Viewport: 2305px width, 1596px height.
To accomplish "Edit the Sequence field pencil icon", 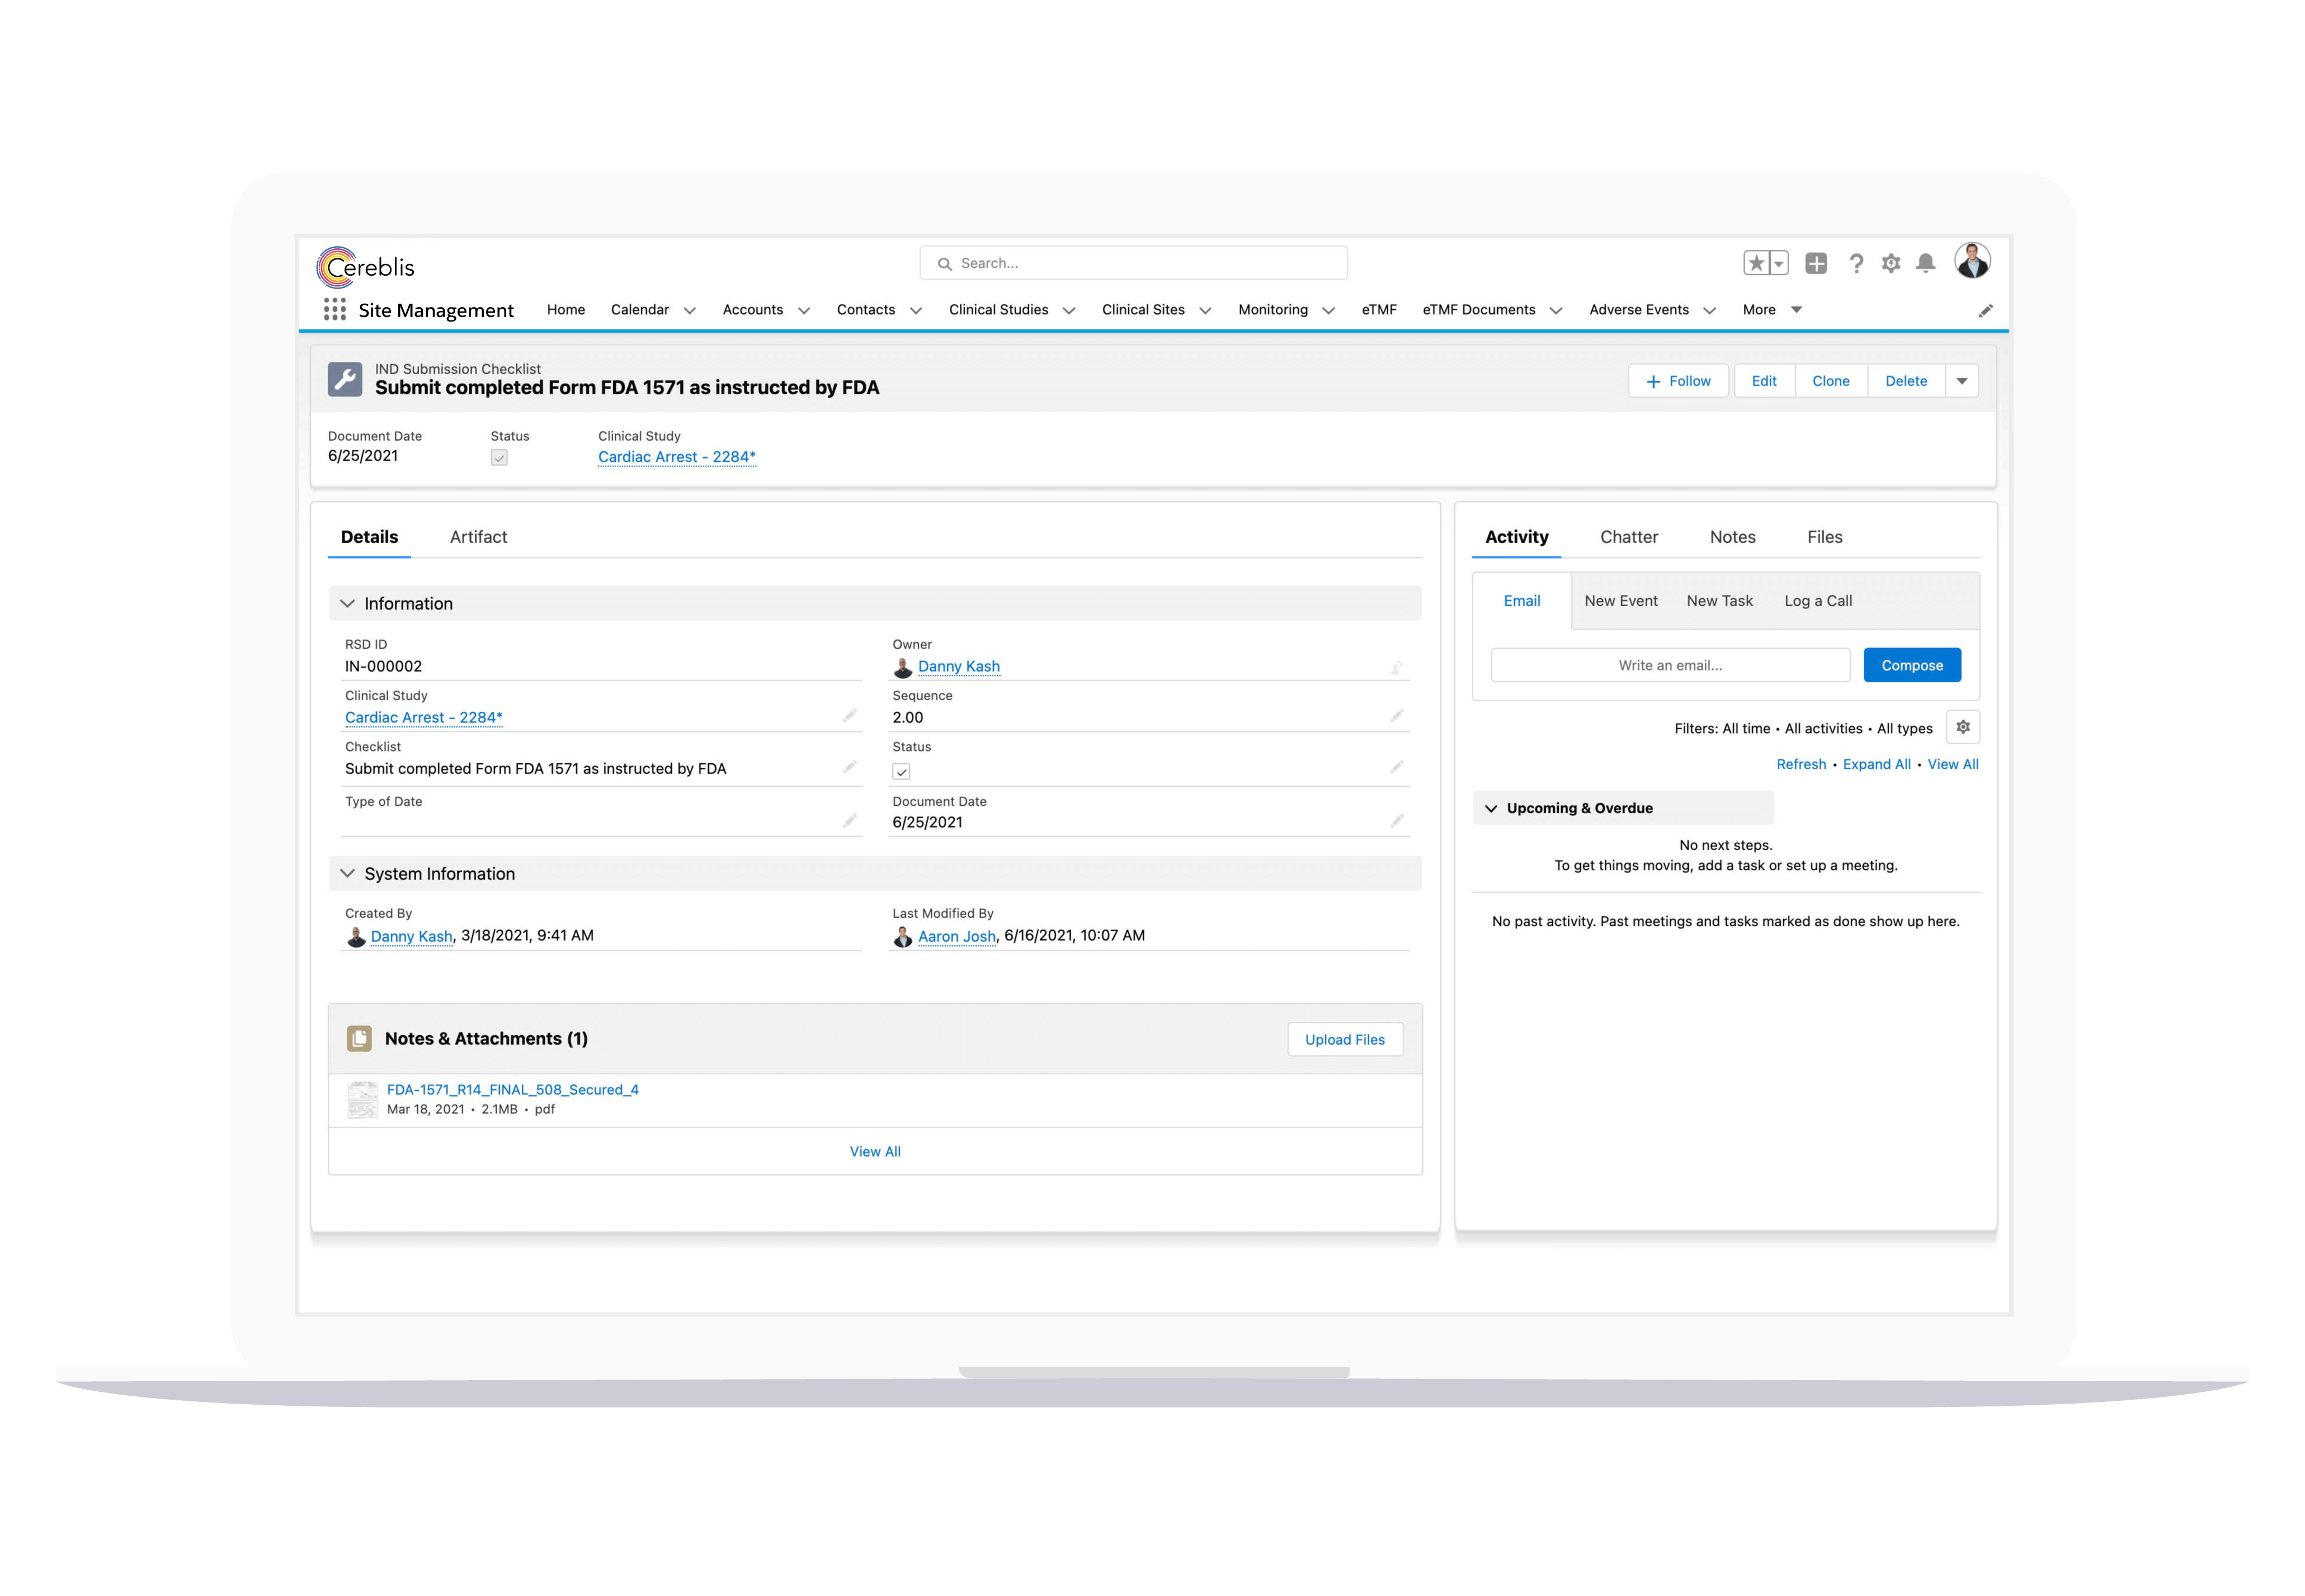I will pos(1397,716).
